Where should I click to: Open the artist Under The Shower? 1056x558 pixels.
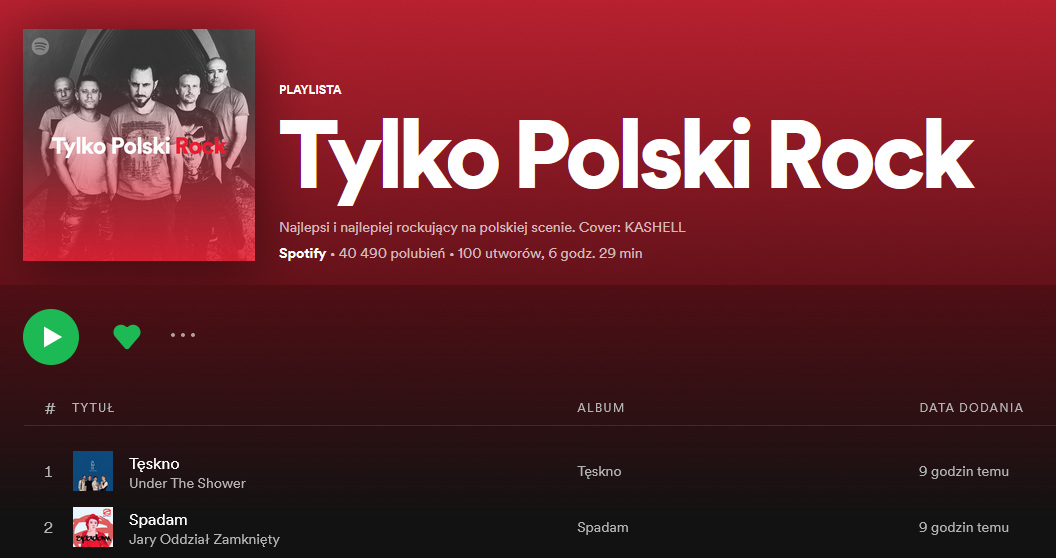click(187, 483)
